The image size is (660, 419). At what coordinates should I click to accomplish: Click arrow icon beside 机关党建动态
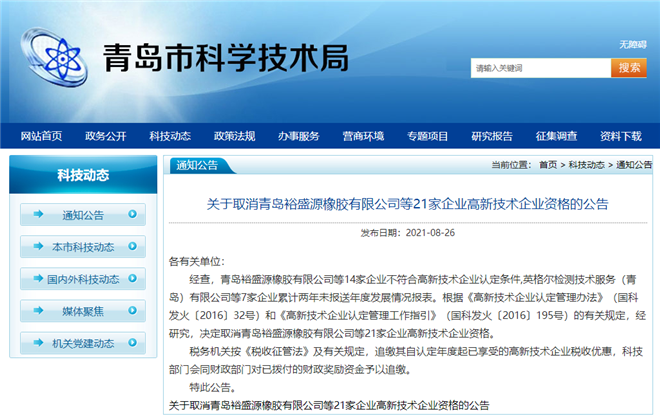(x=38, y=342)
